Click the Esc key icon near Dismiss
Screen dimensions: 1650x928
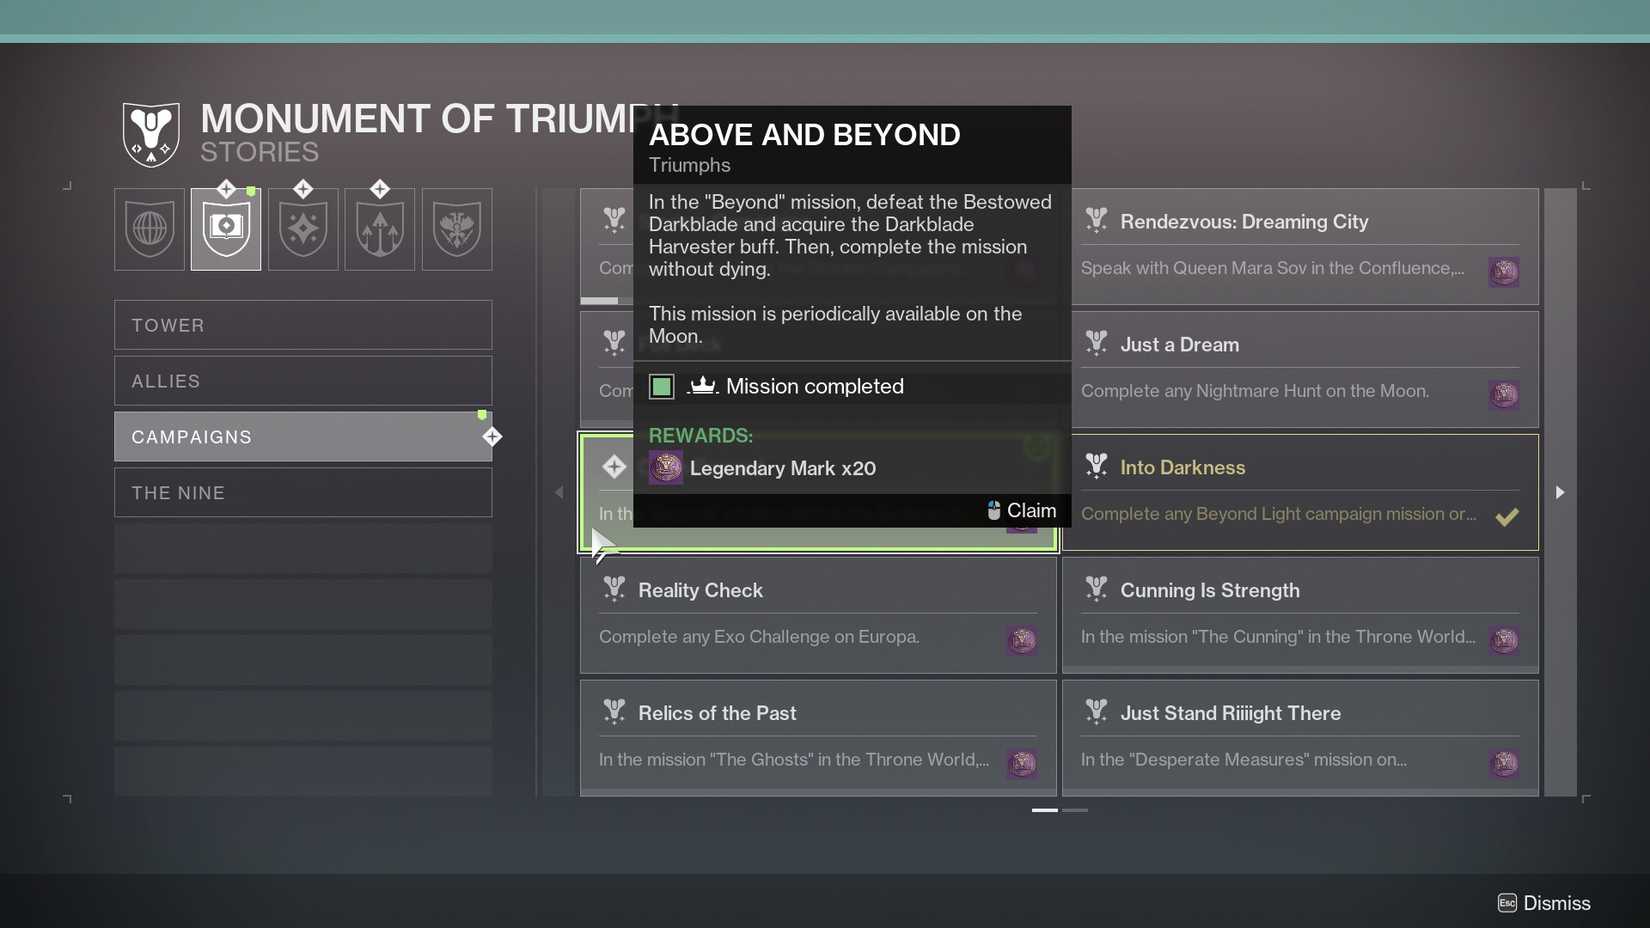[1507, 903]
